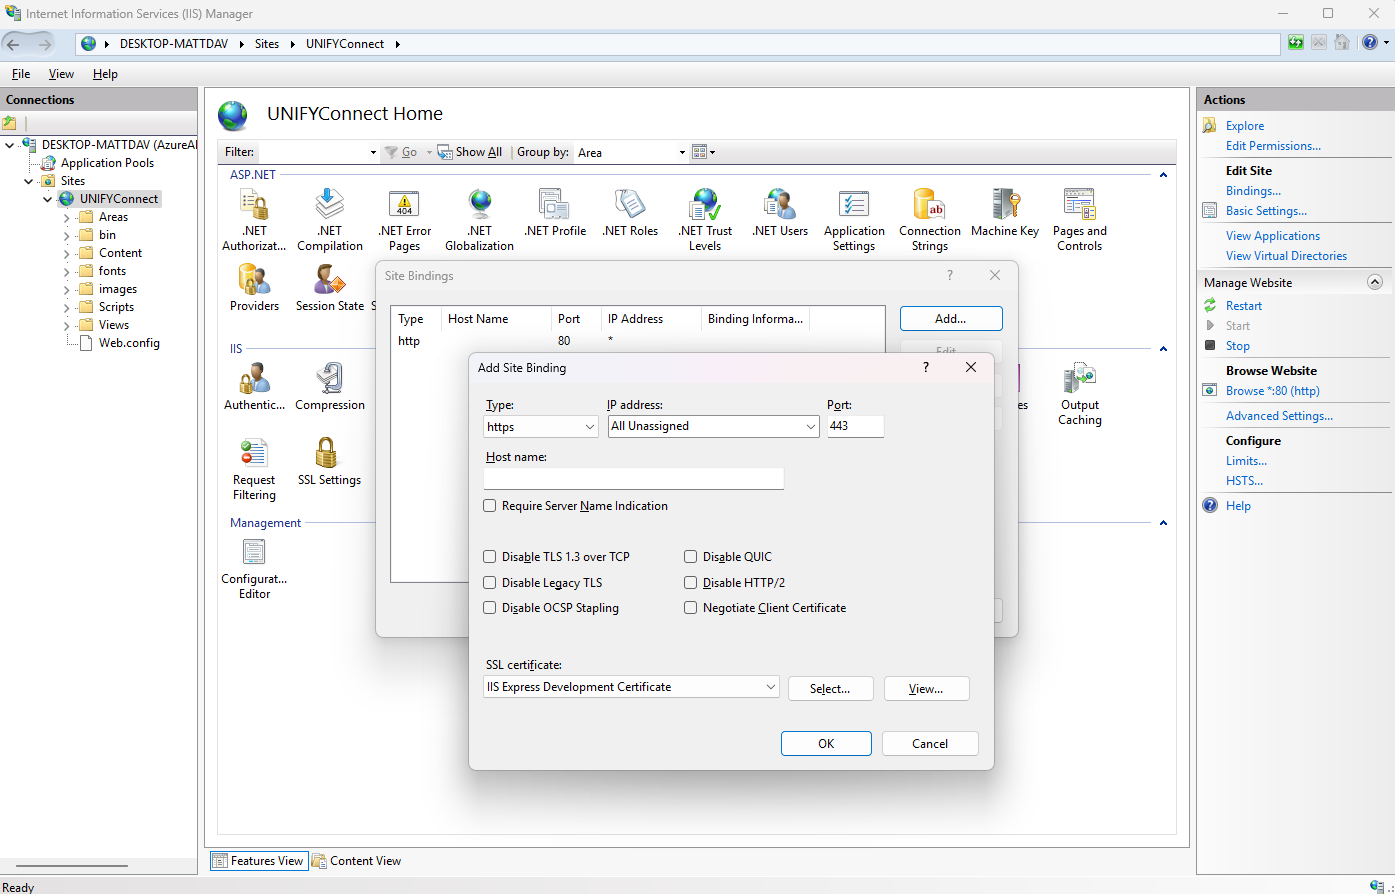Enable Disable TLS 1.3 over TCP

pos(490,557)
